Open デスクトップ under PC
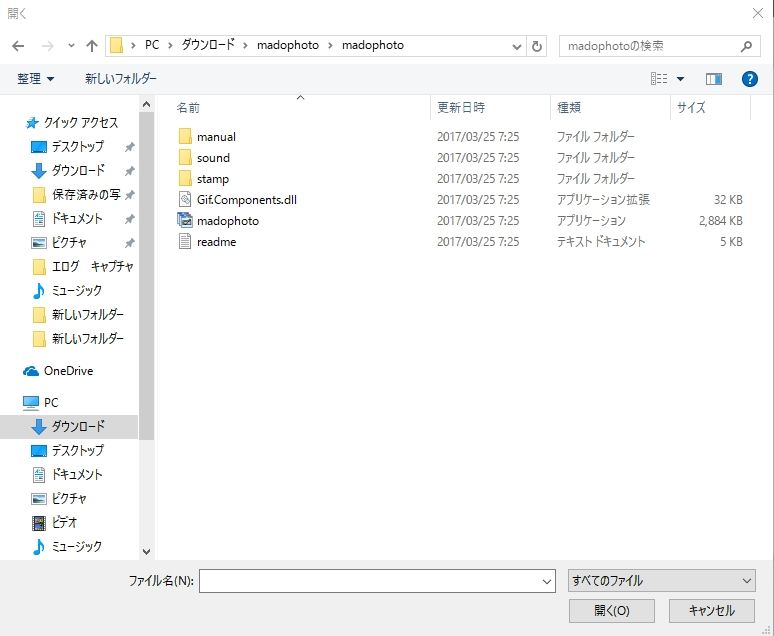This screenshot has width=774, height=636. [78, 450]
